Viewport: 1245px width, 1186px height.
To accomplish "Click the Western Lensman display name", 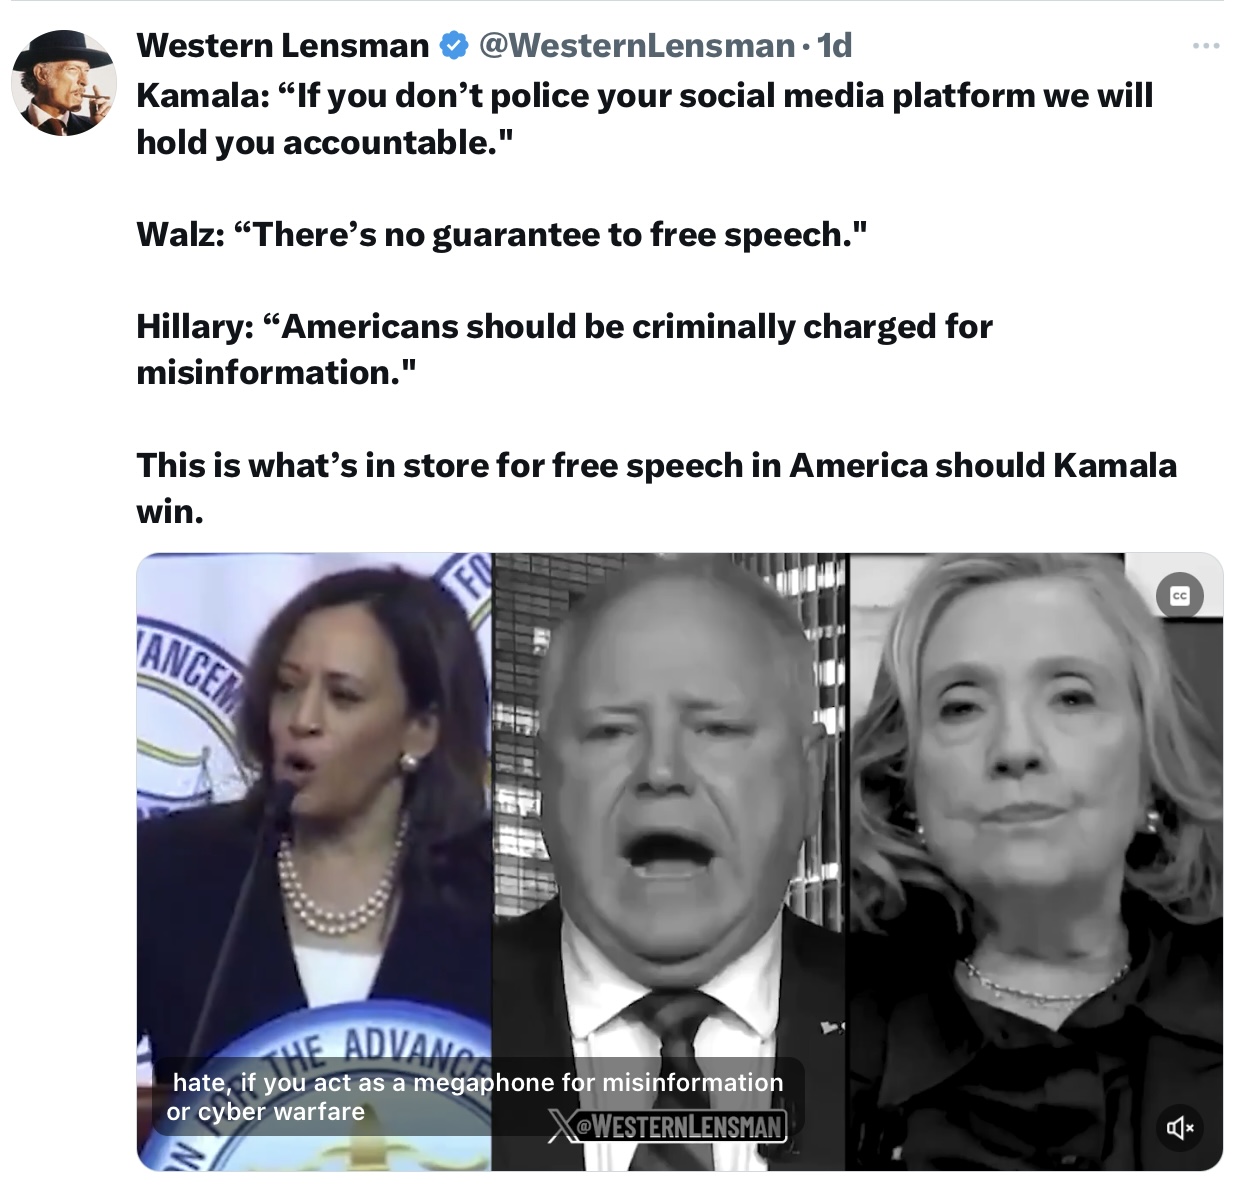I will pyautogui.click(x=283, y=45).
